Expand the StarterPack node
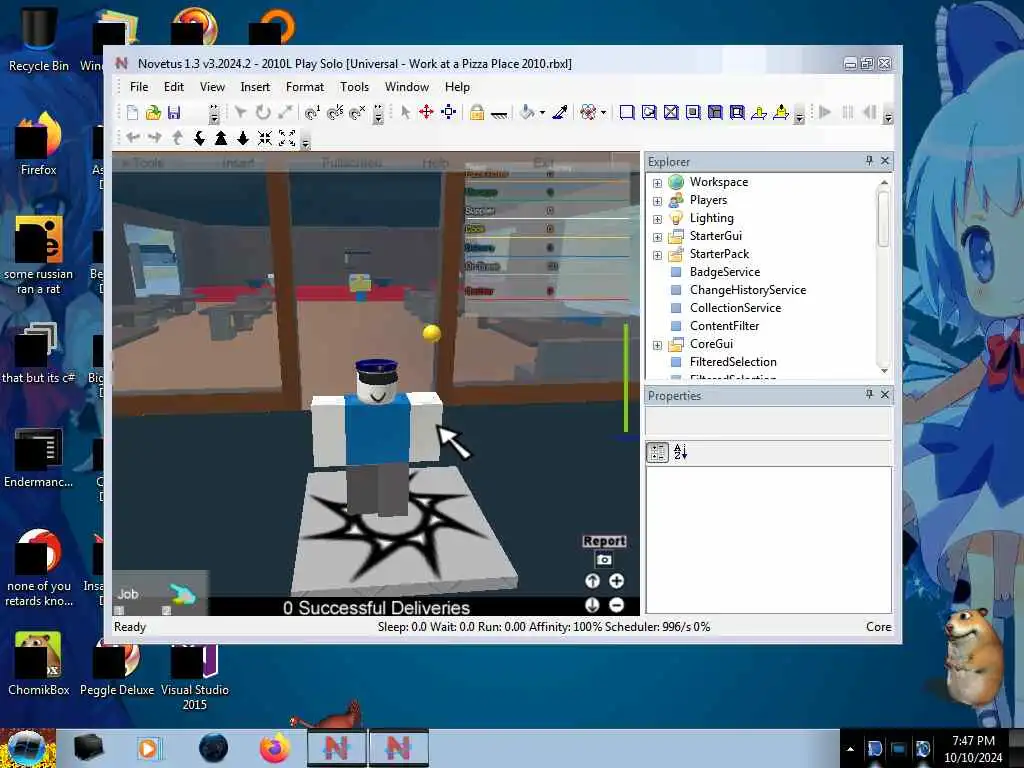Image resolution: width=1024 pixels, height=768 pixels. [x=658, y=255]
